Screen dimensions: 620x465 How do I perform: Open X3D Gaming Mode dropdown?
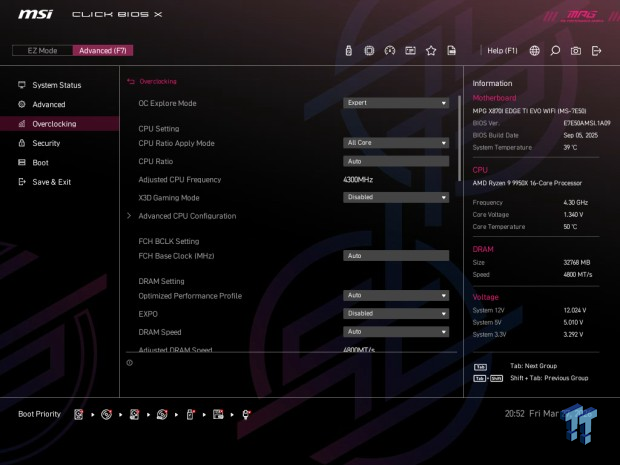point(396,197)
